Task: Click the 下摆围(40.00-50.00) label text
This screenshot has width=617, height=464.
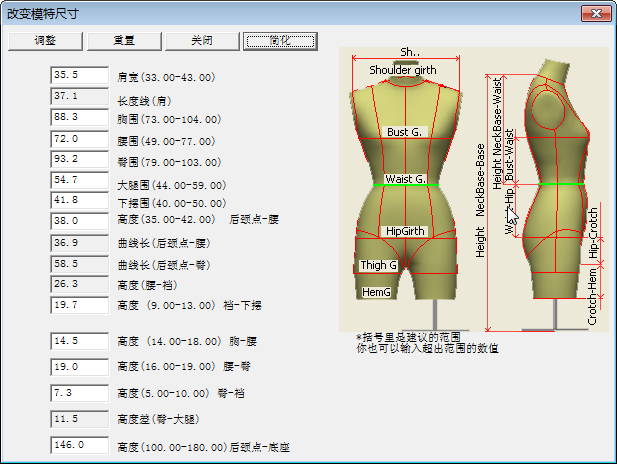Action: [172, 203]
